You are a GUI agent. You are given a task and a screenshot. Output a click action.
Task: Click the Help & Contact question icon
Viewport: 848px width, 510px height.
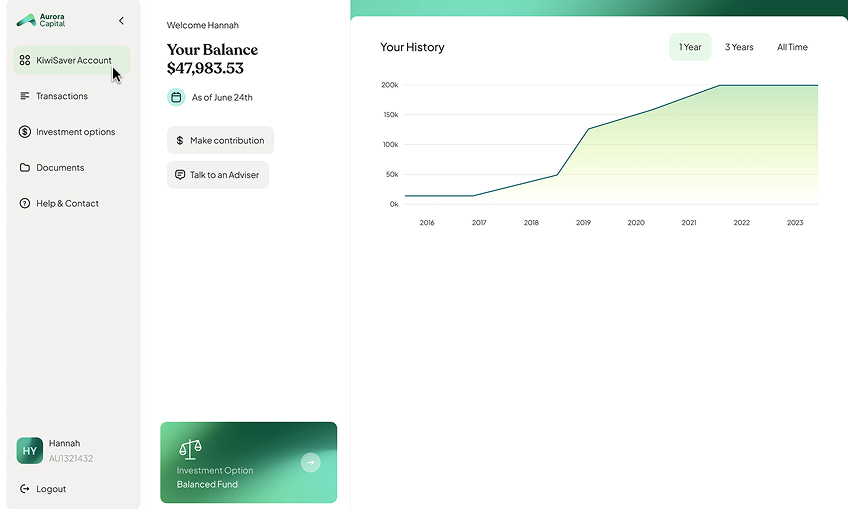click(25, 203)
